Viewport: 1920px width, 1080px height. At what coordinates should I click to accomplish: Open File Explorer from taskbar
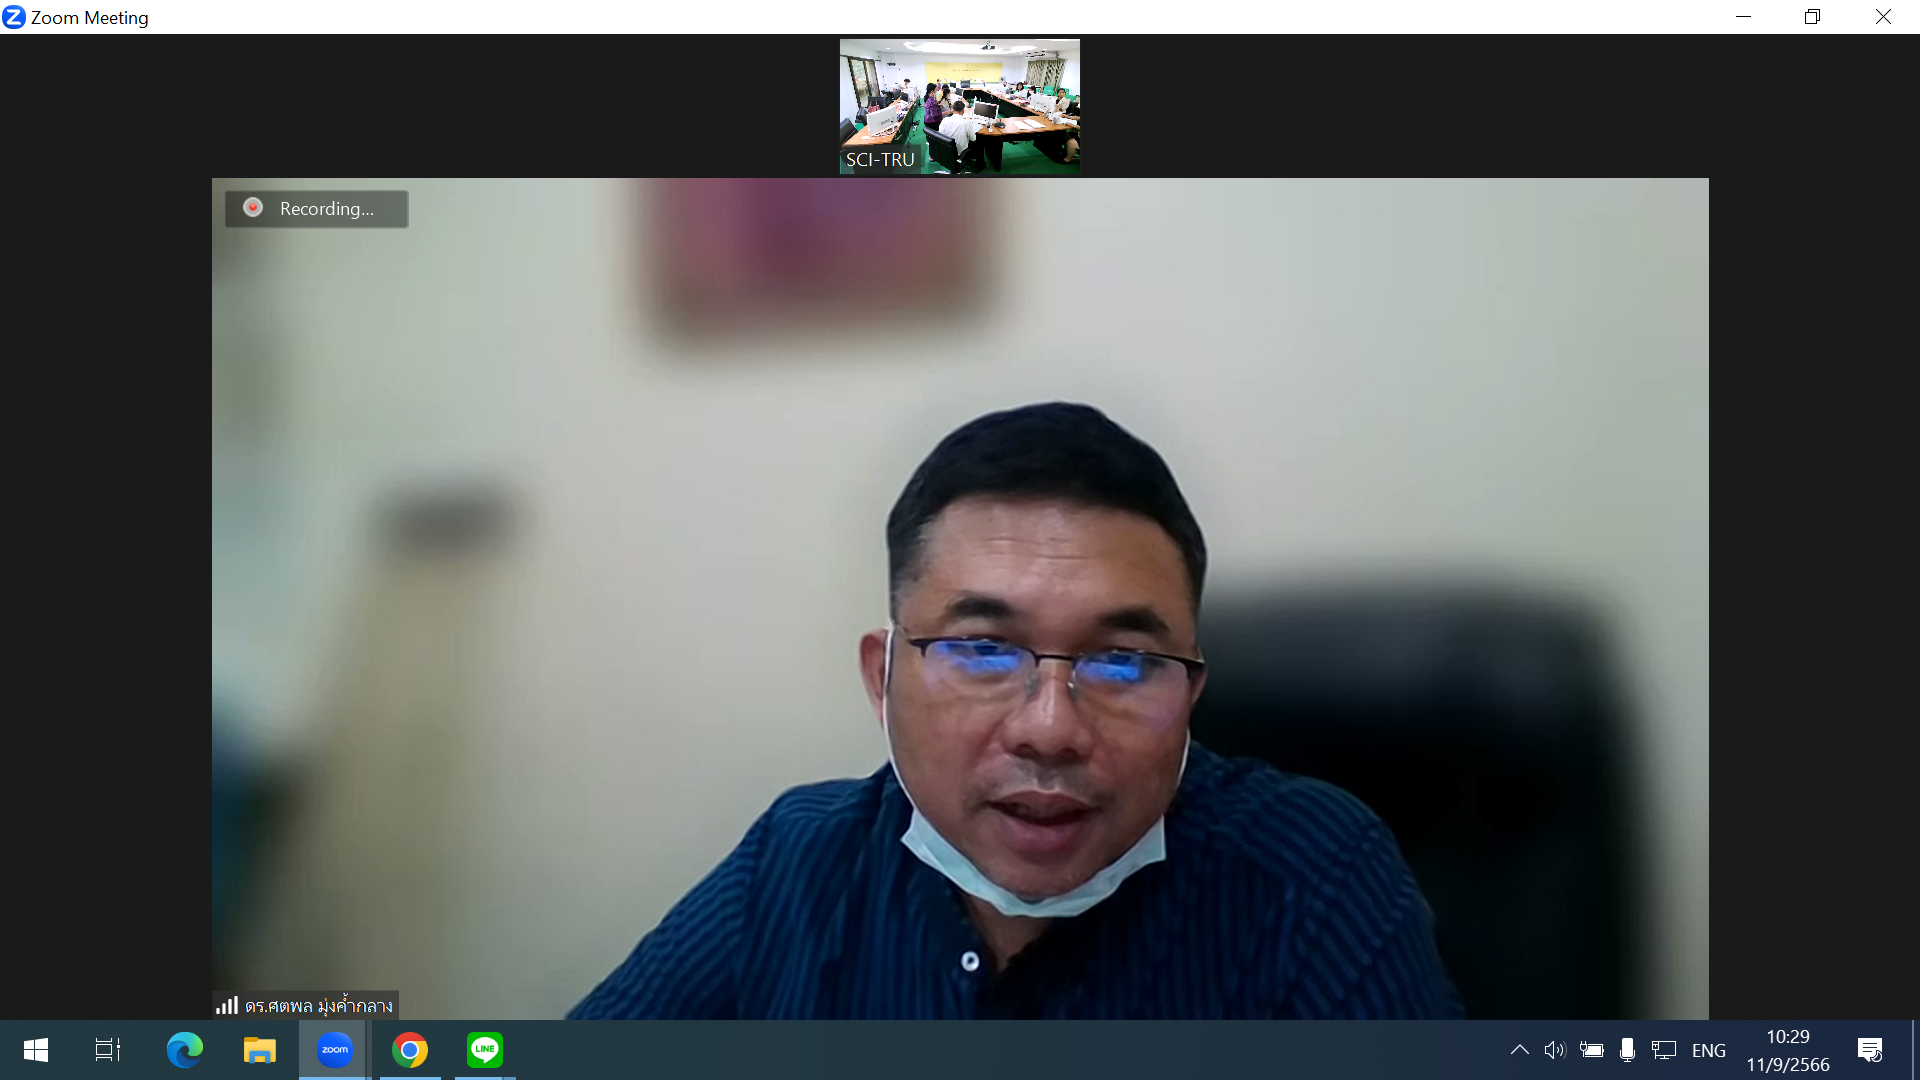(x=259, y=1050)
